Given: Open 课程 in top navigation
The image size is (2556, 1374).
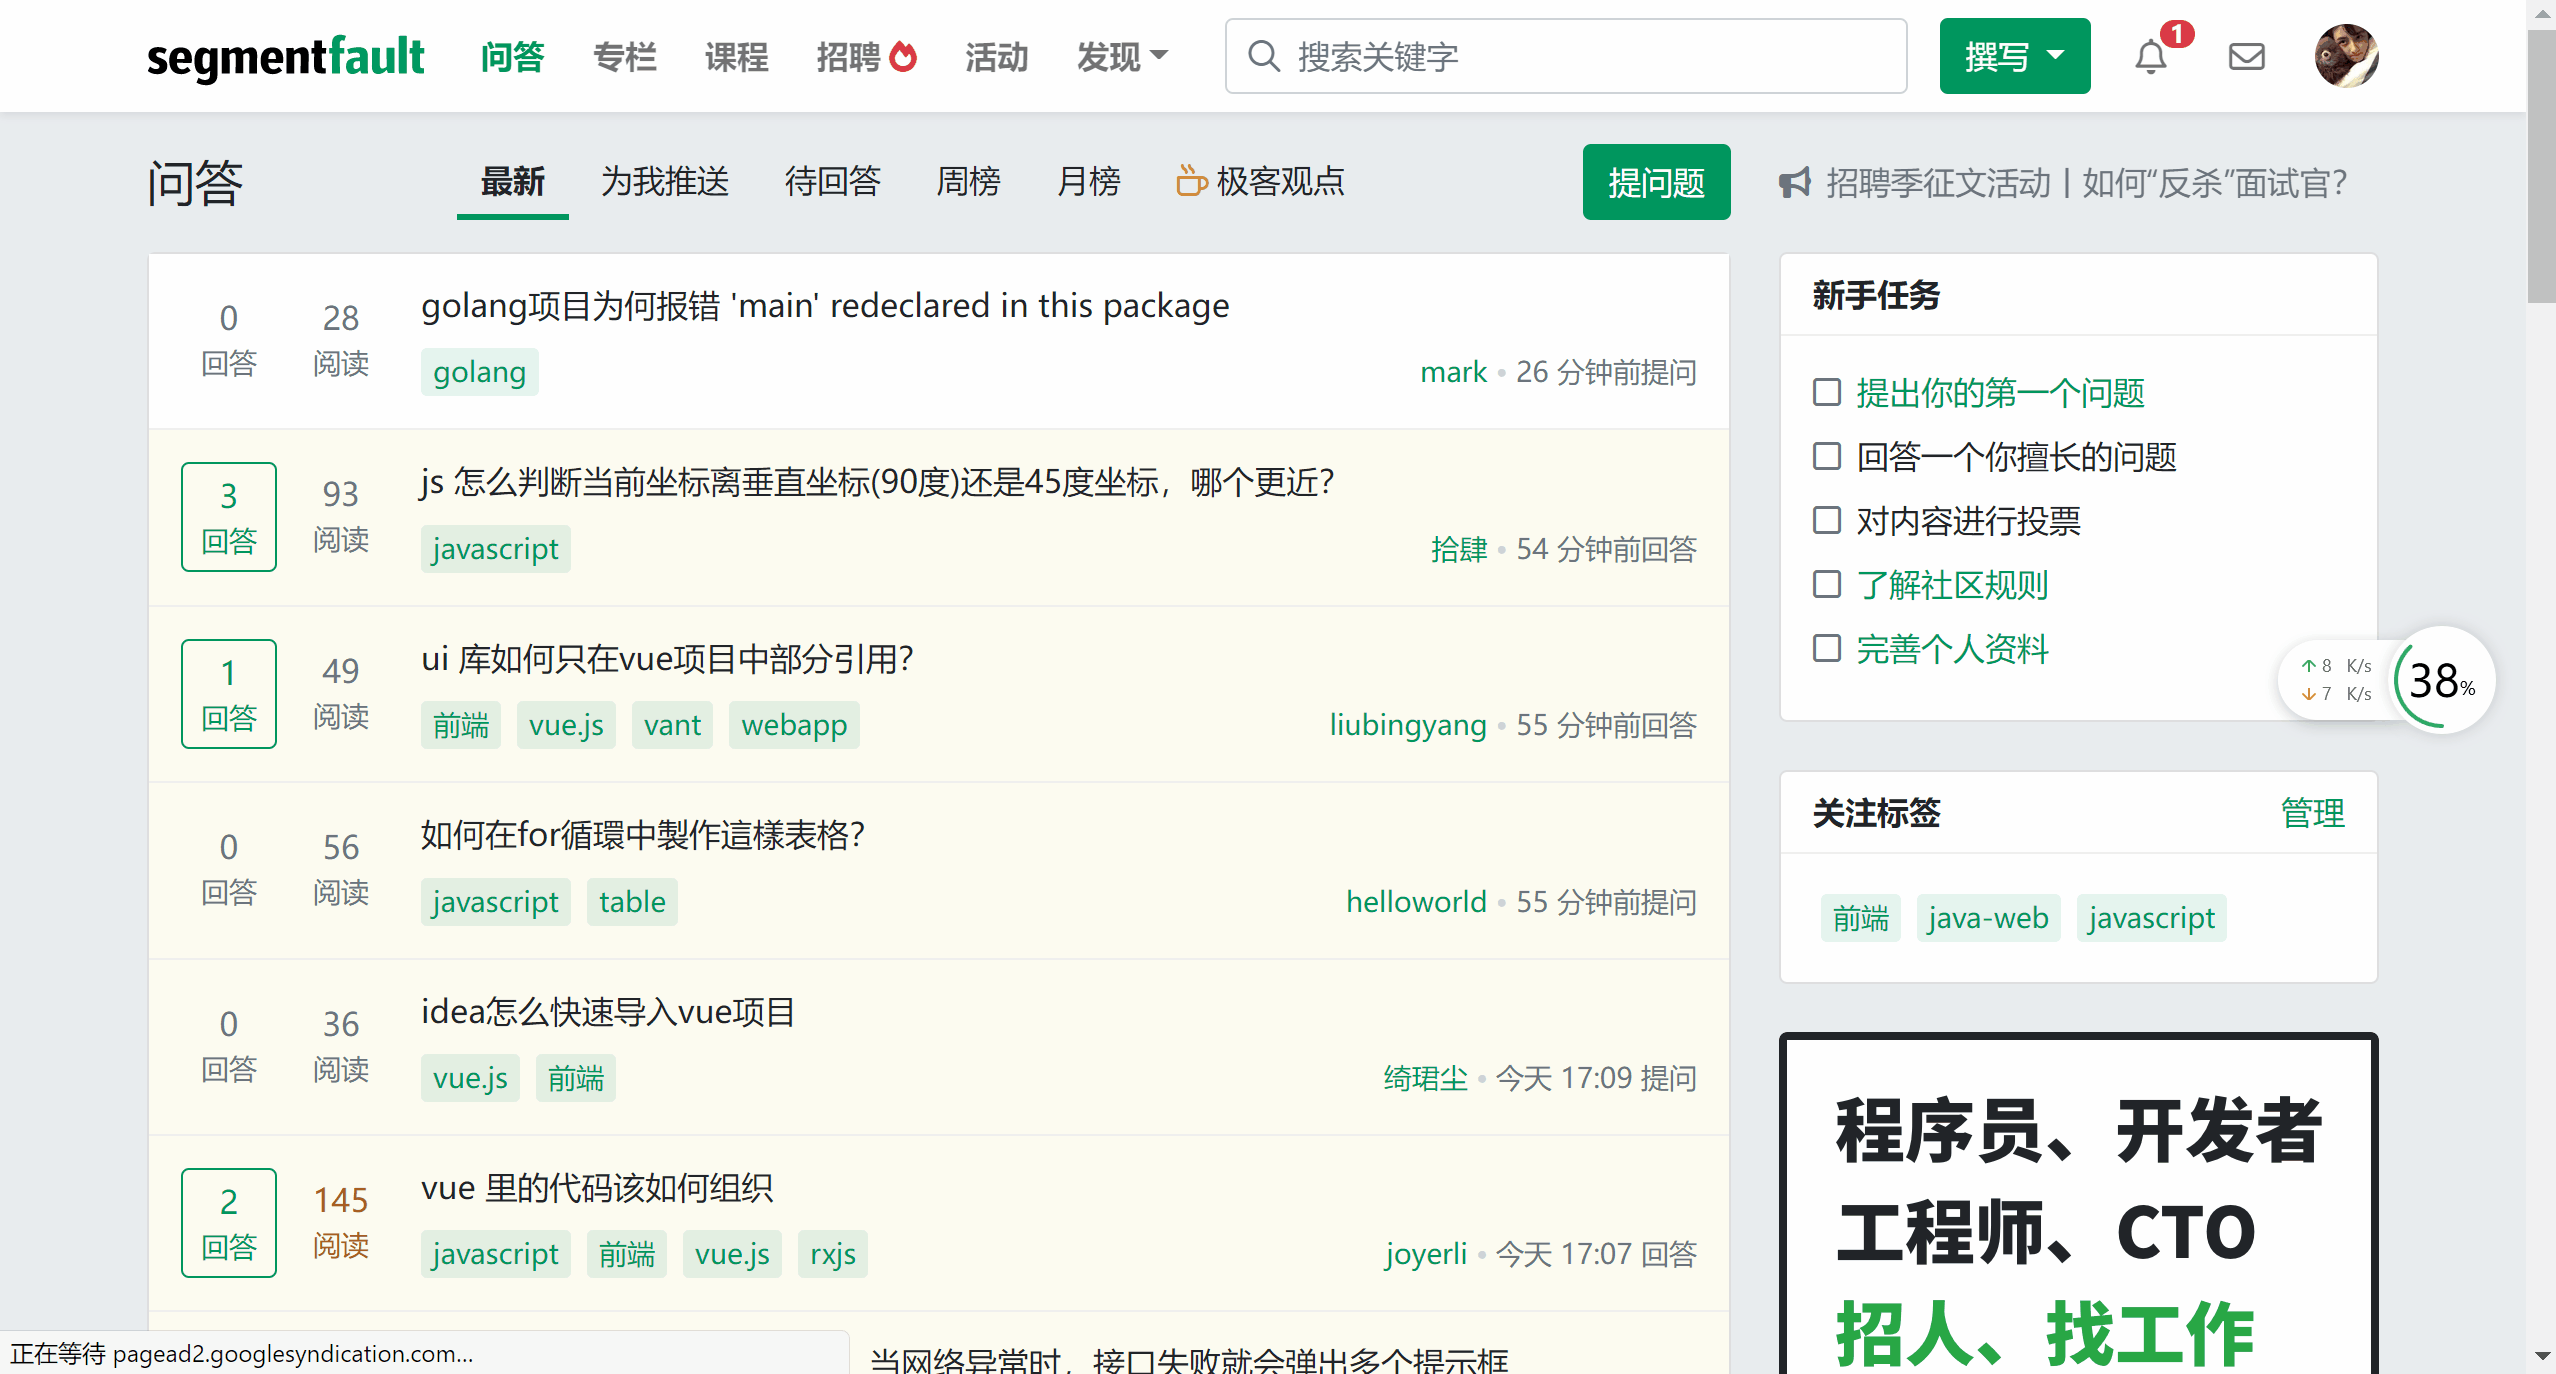Looking at the screenshot, I should coord(736,57).
